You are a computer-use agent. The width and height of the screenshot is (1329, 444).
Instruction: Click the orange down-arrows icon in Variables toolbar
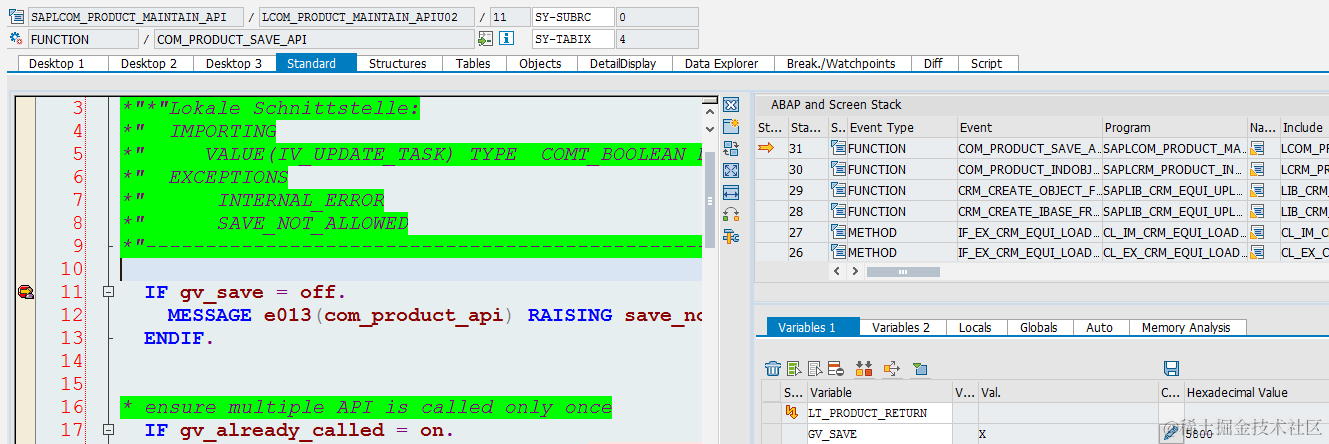point(865,368)
